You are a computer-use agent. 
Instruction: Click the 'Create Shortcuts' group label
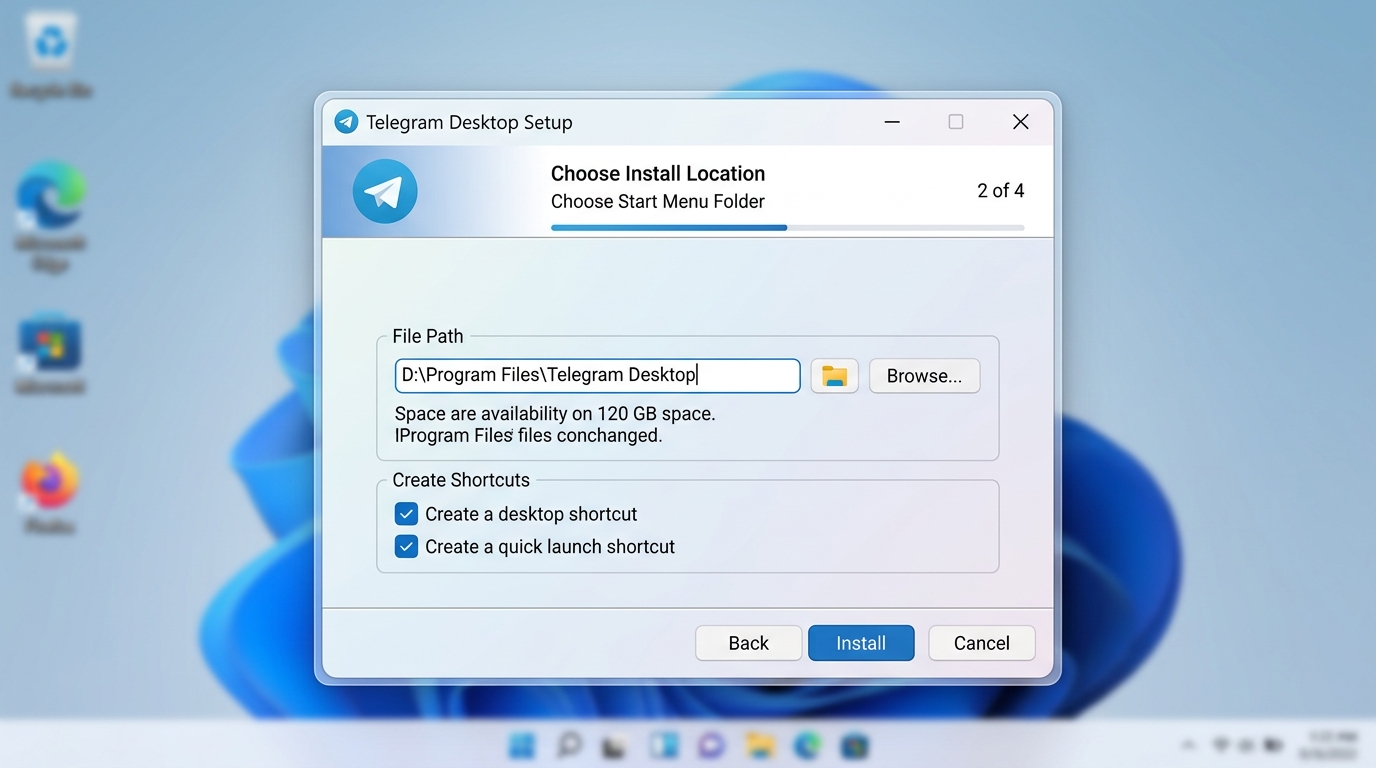point(461,480)
